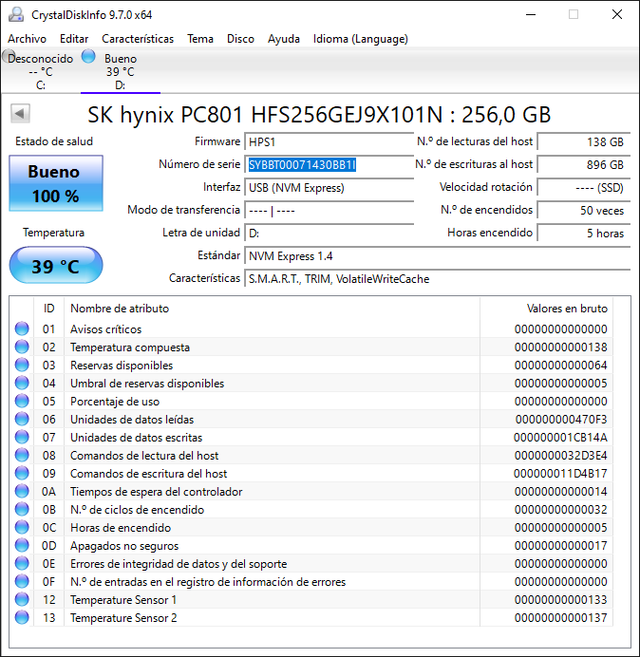Click the power-on hours value 5 horas

584,233
